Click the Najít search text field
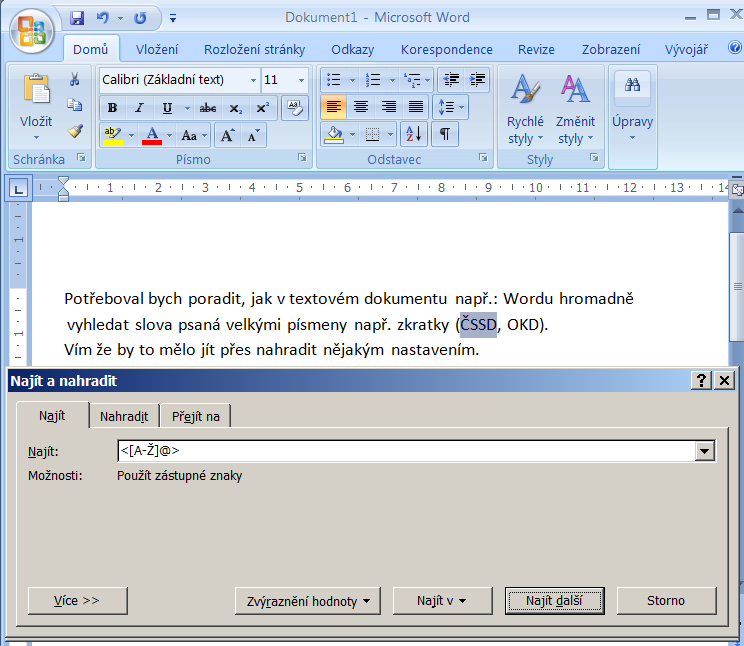The image size is (744, 646). point(407,450)
